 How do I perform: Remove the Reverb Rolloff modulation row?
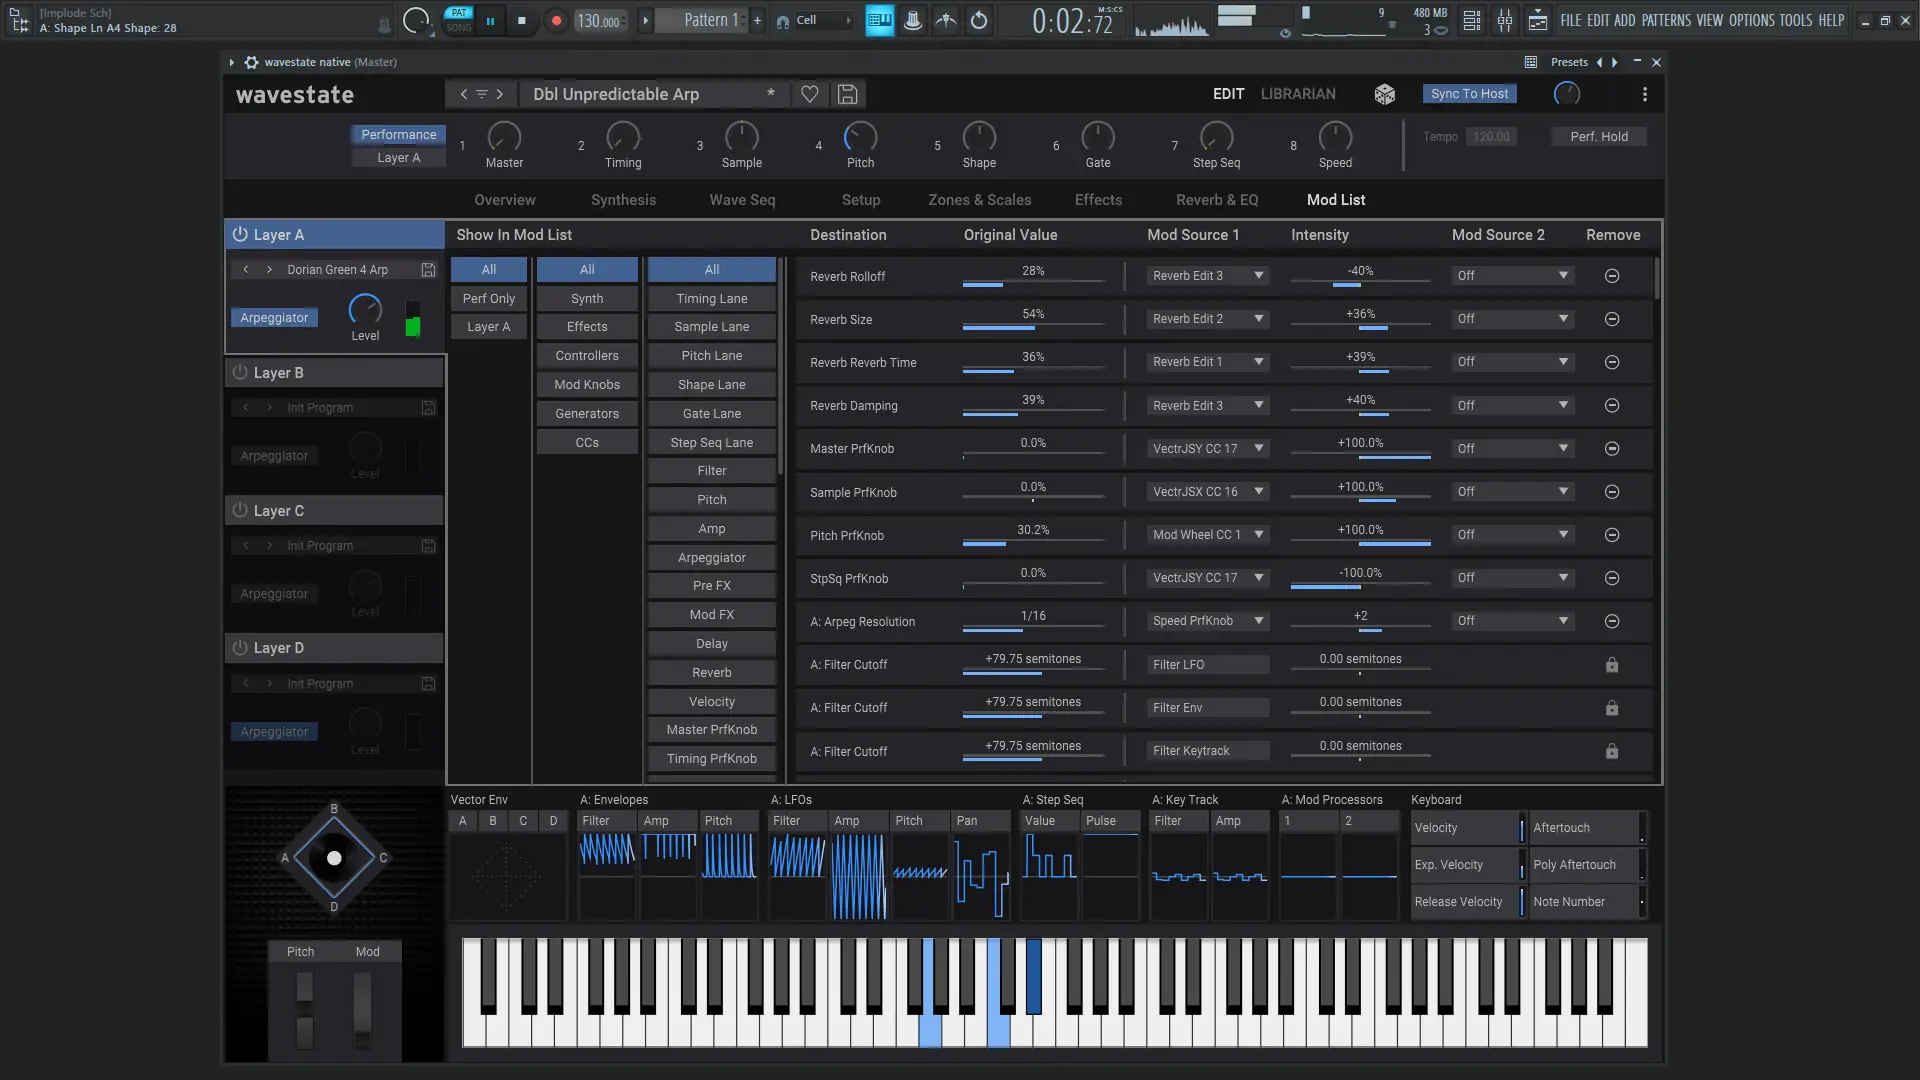[1612, 276]
